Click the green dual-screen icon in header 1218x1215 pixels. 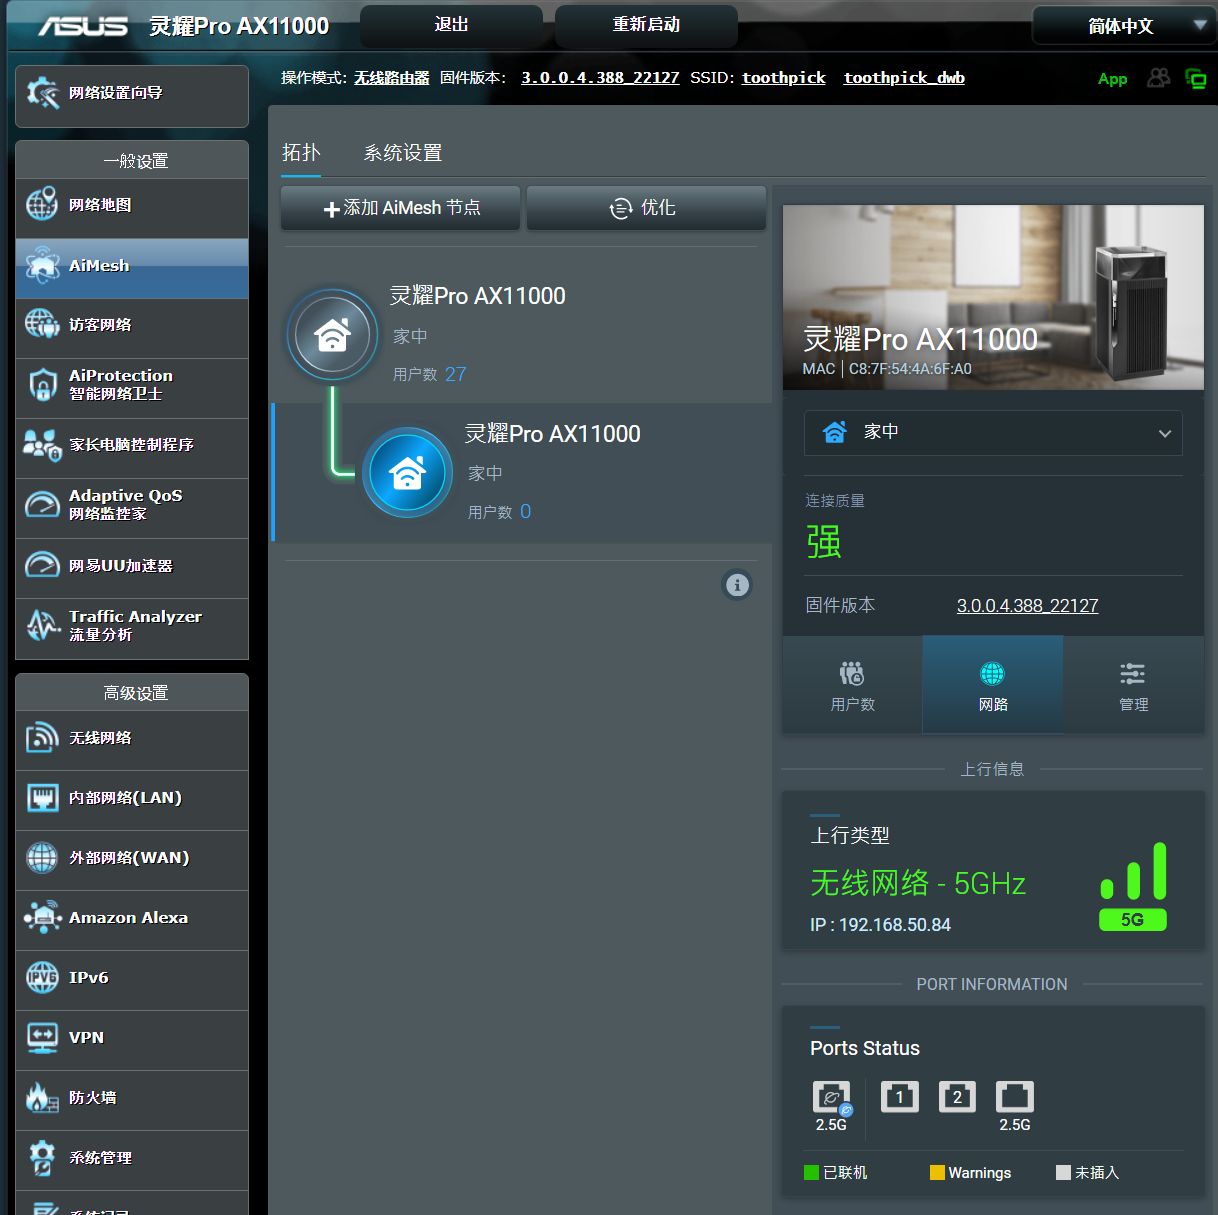tap(1195, 78)
